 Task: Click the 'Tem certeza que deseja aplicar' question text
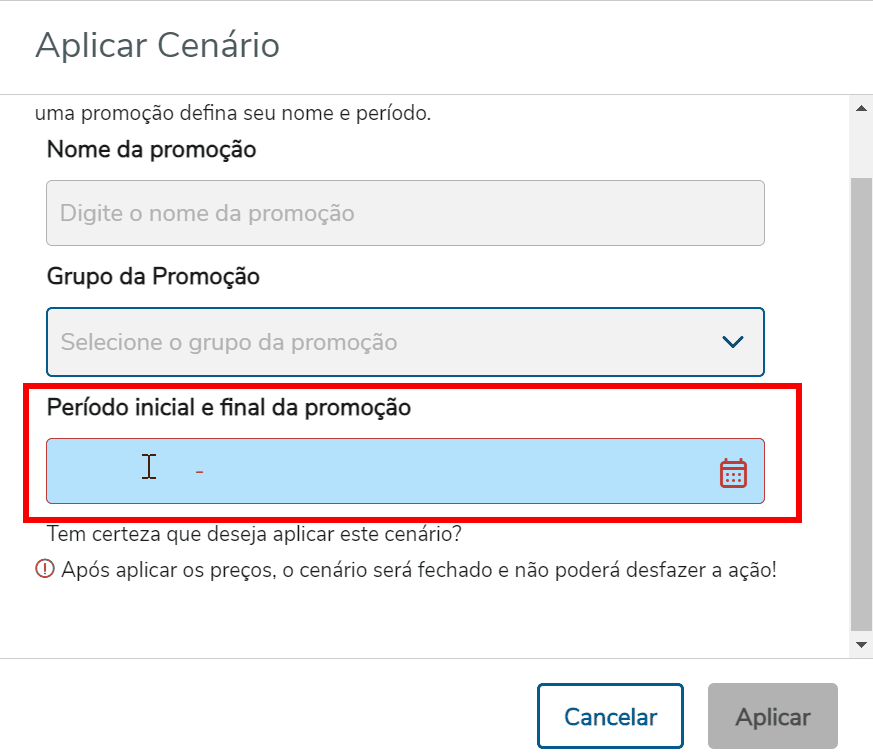pyautogui.click(x=254, y=535)
